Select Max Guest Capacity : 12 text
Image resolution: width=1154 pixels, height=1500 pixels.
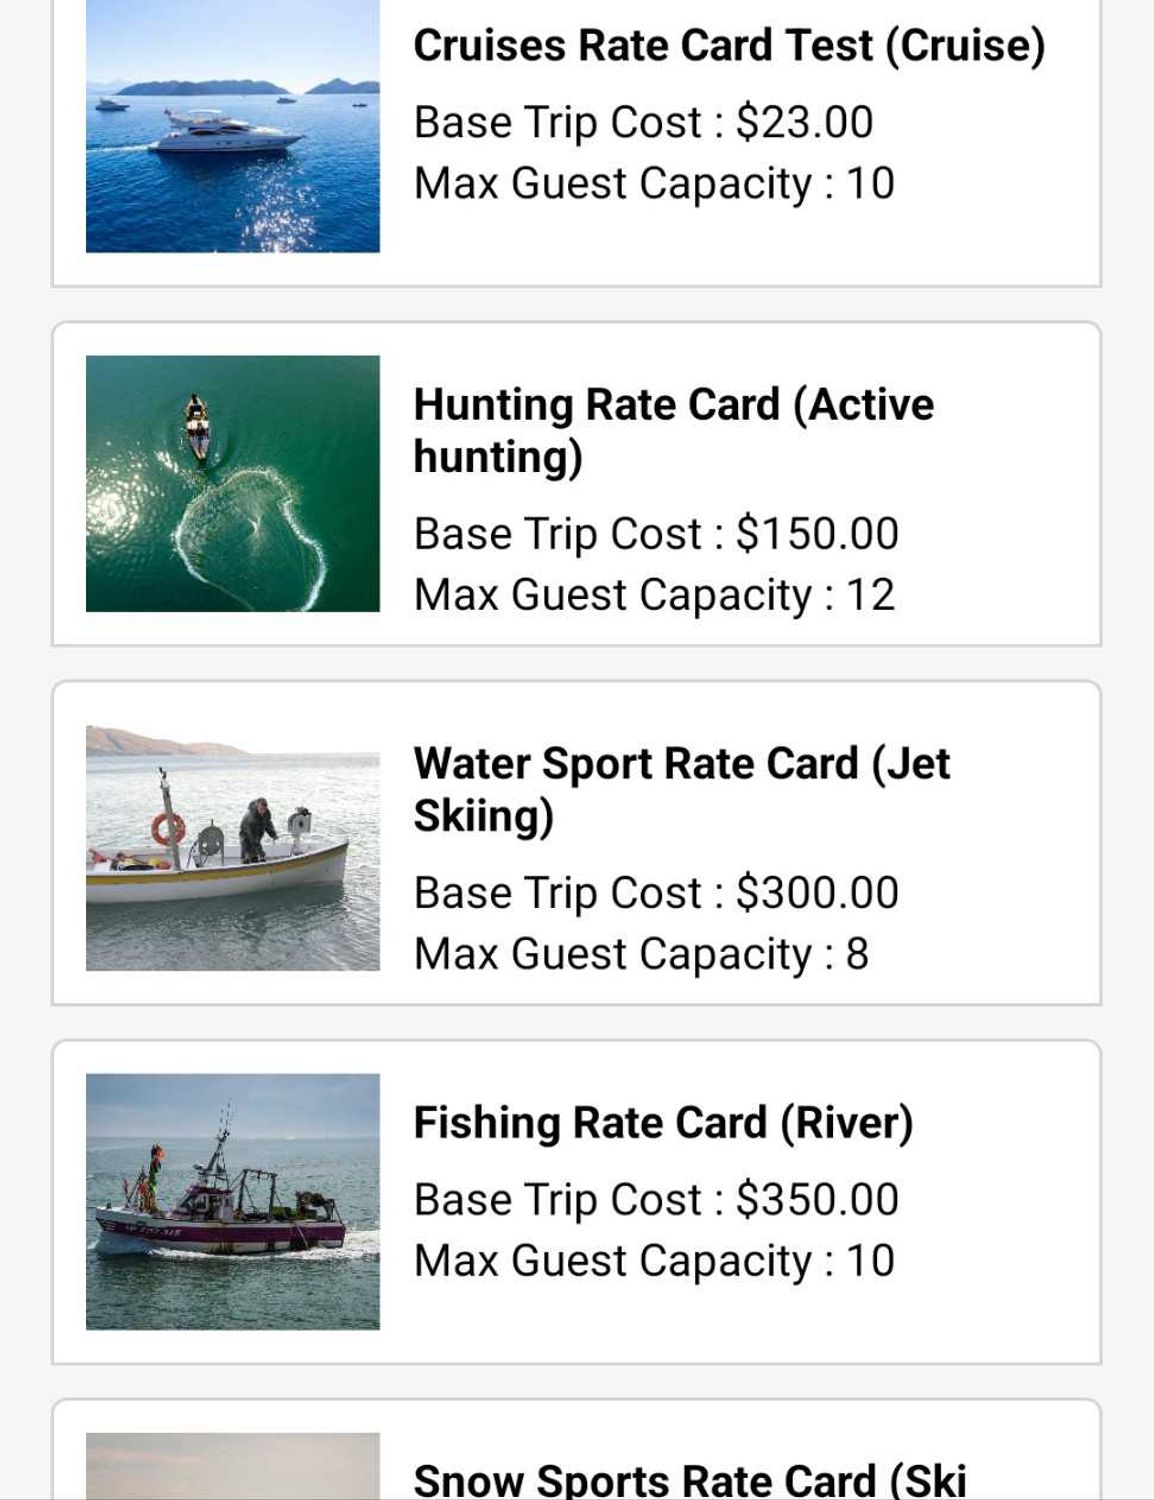click(654, 595)
